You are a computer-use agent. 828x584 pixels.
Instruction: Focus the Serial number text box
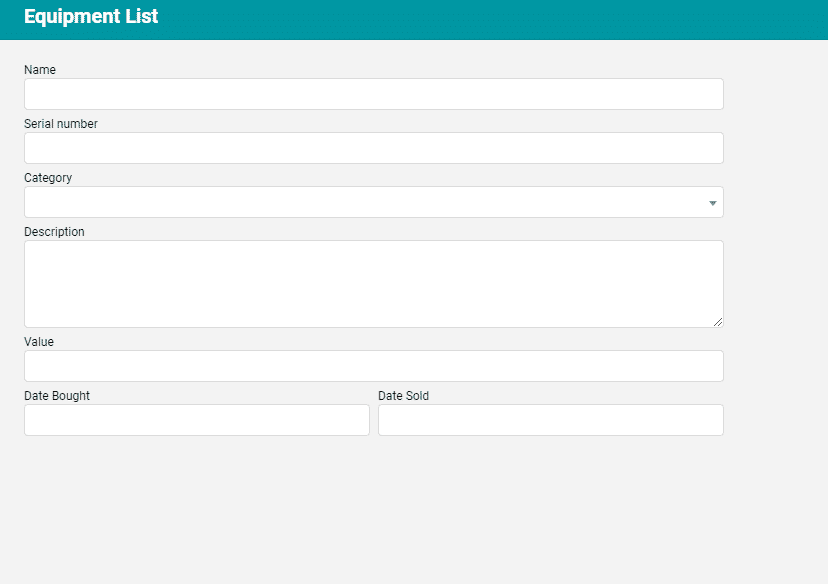[x=374, y=148]
